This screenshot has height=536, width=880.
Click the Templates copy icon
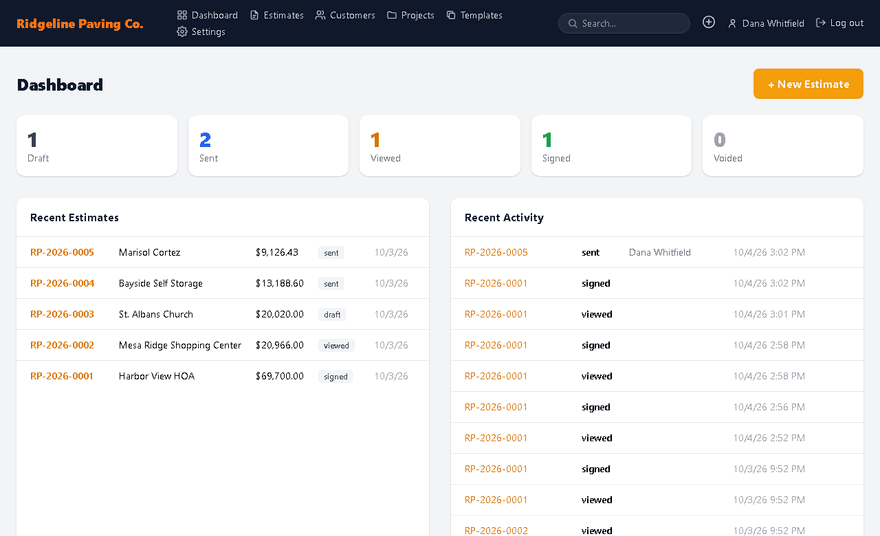451,15
